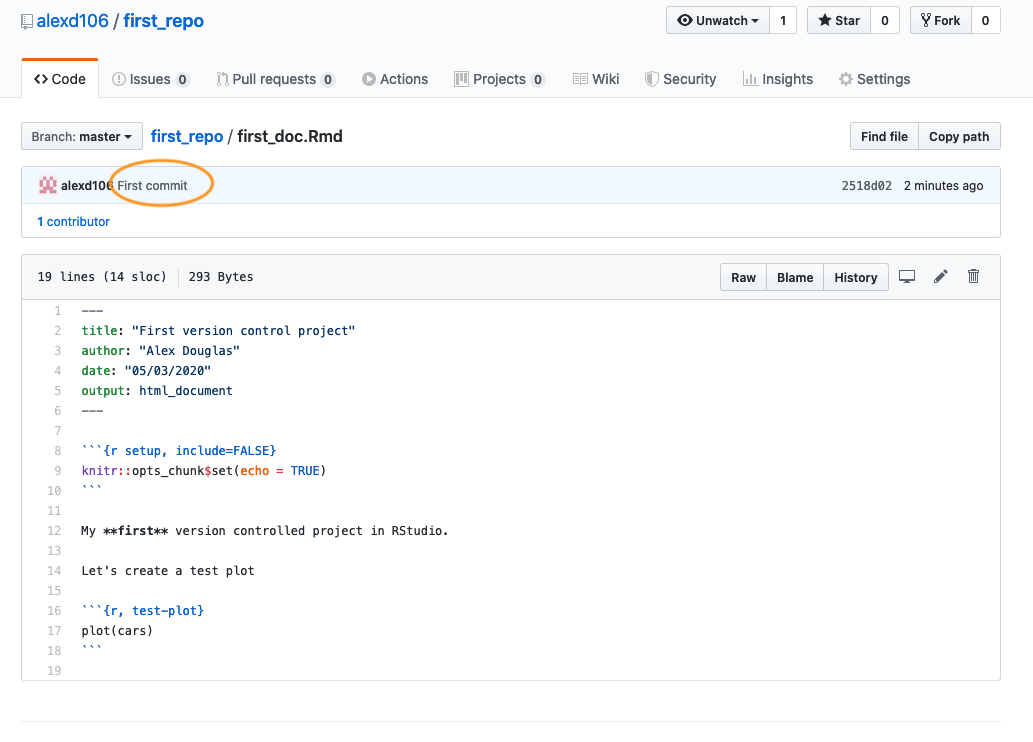View file History
Viewport: 1033px width, 742px height.
click(855, 277)
